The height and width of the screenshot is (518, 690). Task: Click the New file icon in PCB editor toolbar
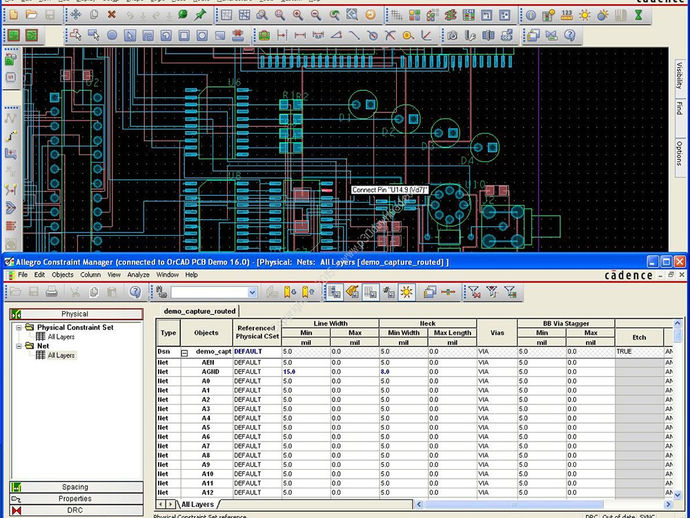[x=14, y=15]
